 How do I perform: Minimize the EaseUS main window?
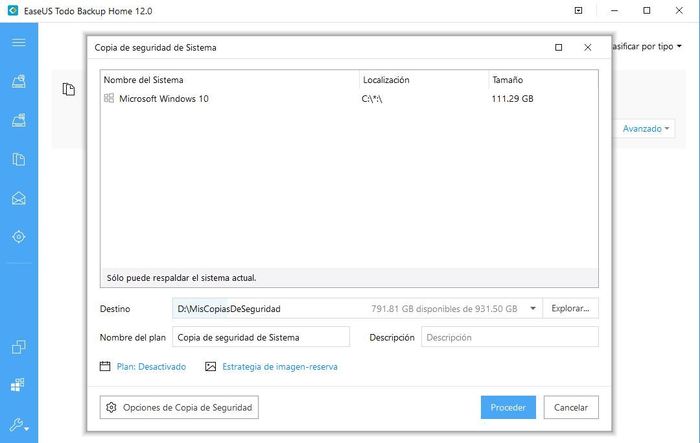tap(615, 10)
